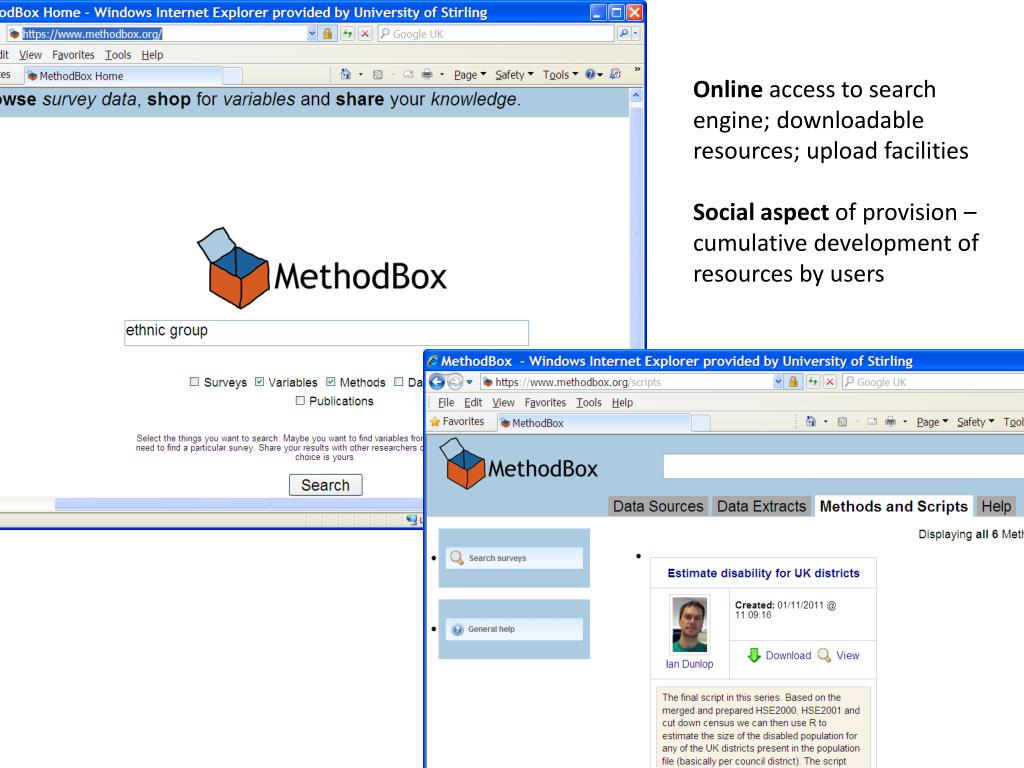Open Ian Dunlop's profile photo
This screenshot has width=1024, height=768.
pyautogui.click(x=690, y=624)
